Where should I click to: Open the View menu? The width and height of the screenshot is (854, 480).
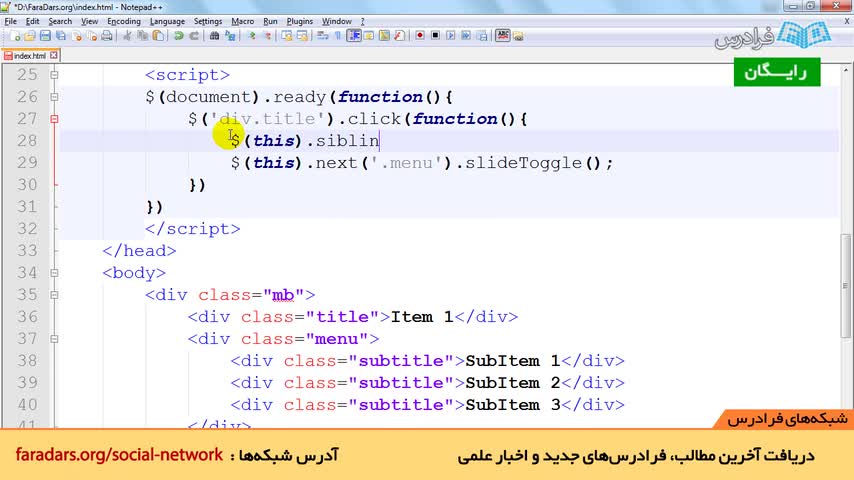tap(89, 21)
